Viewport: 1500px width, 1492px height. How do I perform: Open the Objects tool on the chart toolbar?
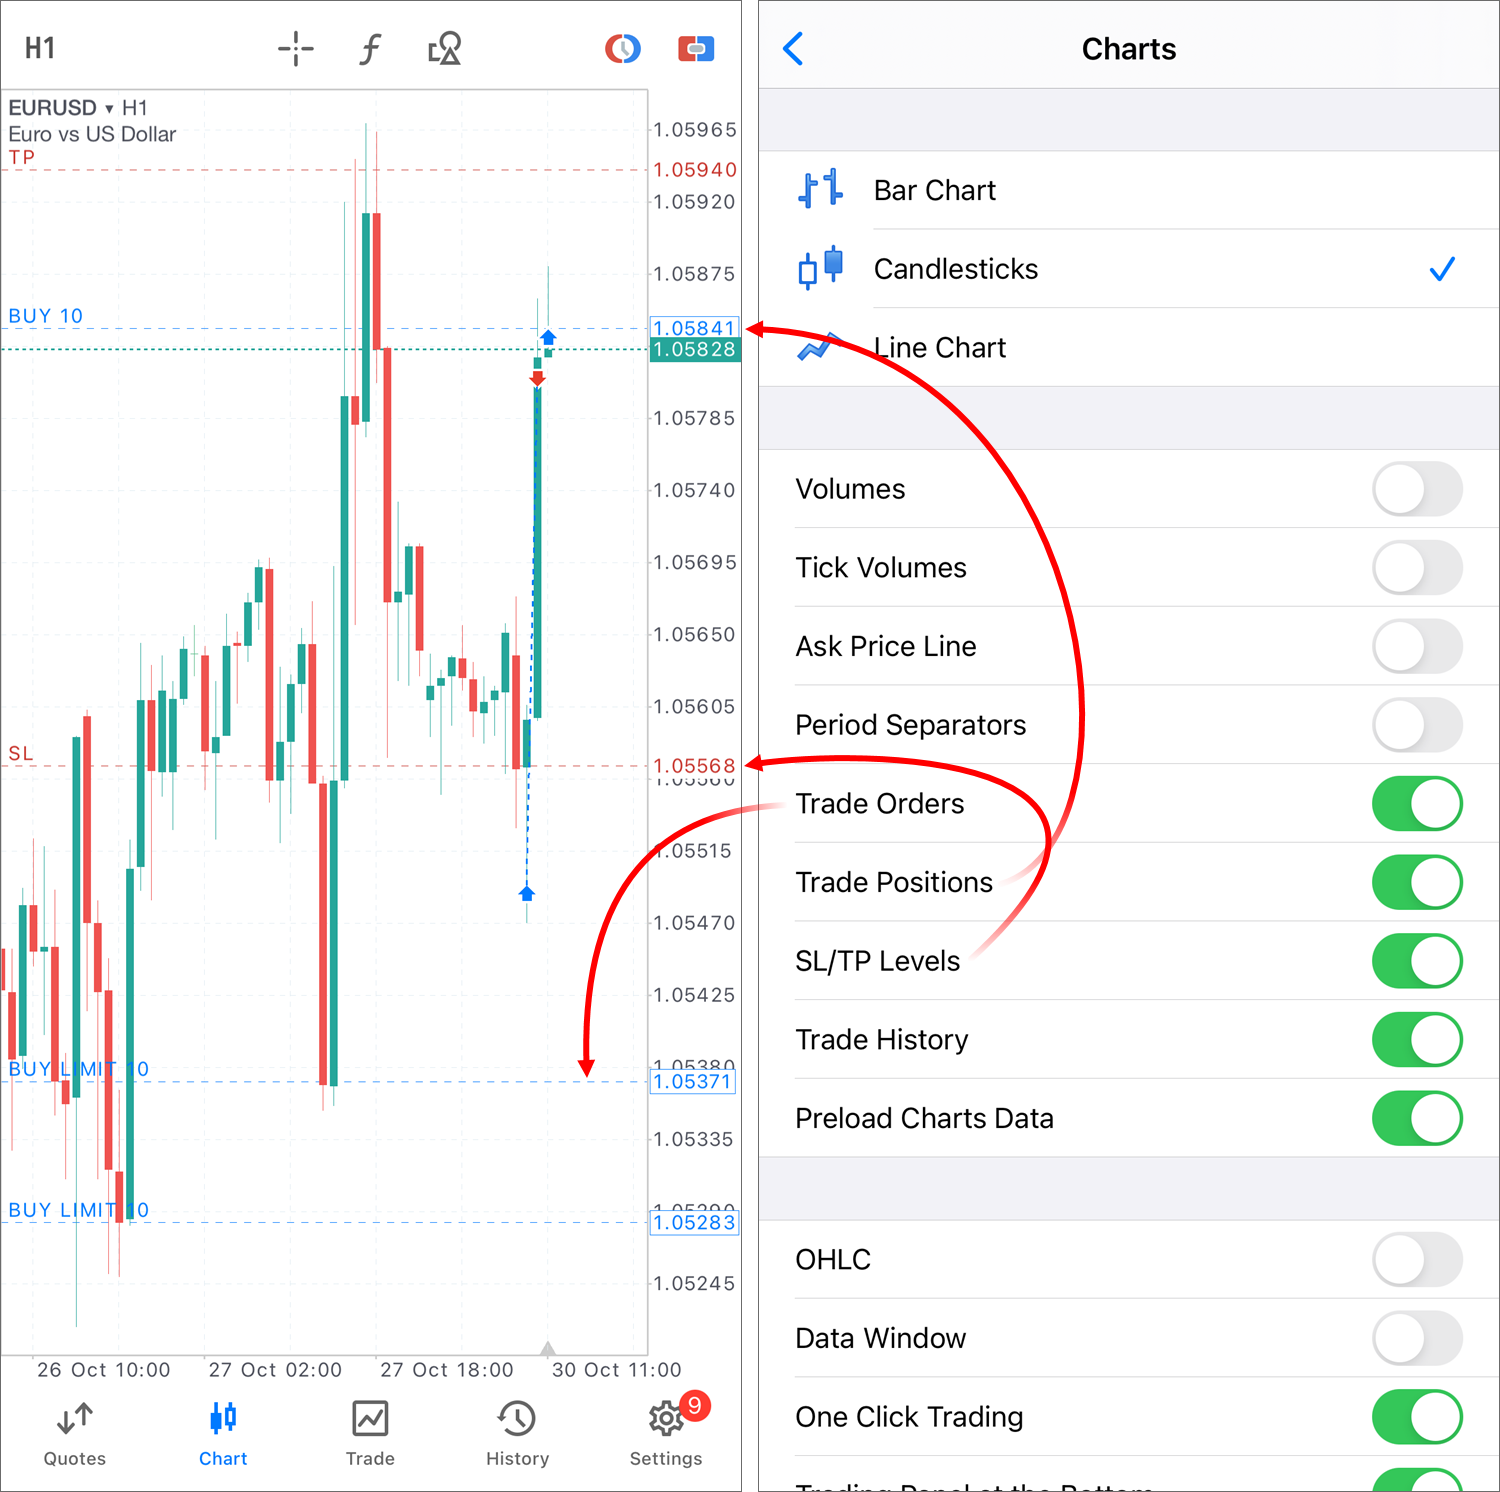click(444, 47)
